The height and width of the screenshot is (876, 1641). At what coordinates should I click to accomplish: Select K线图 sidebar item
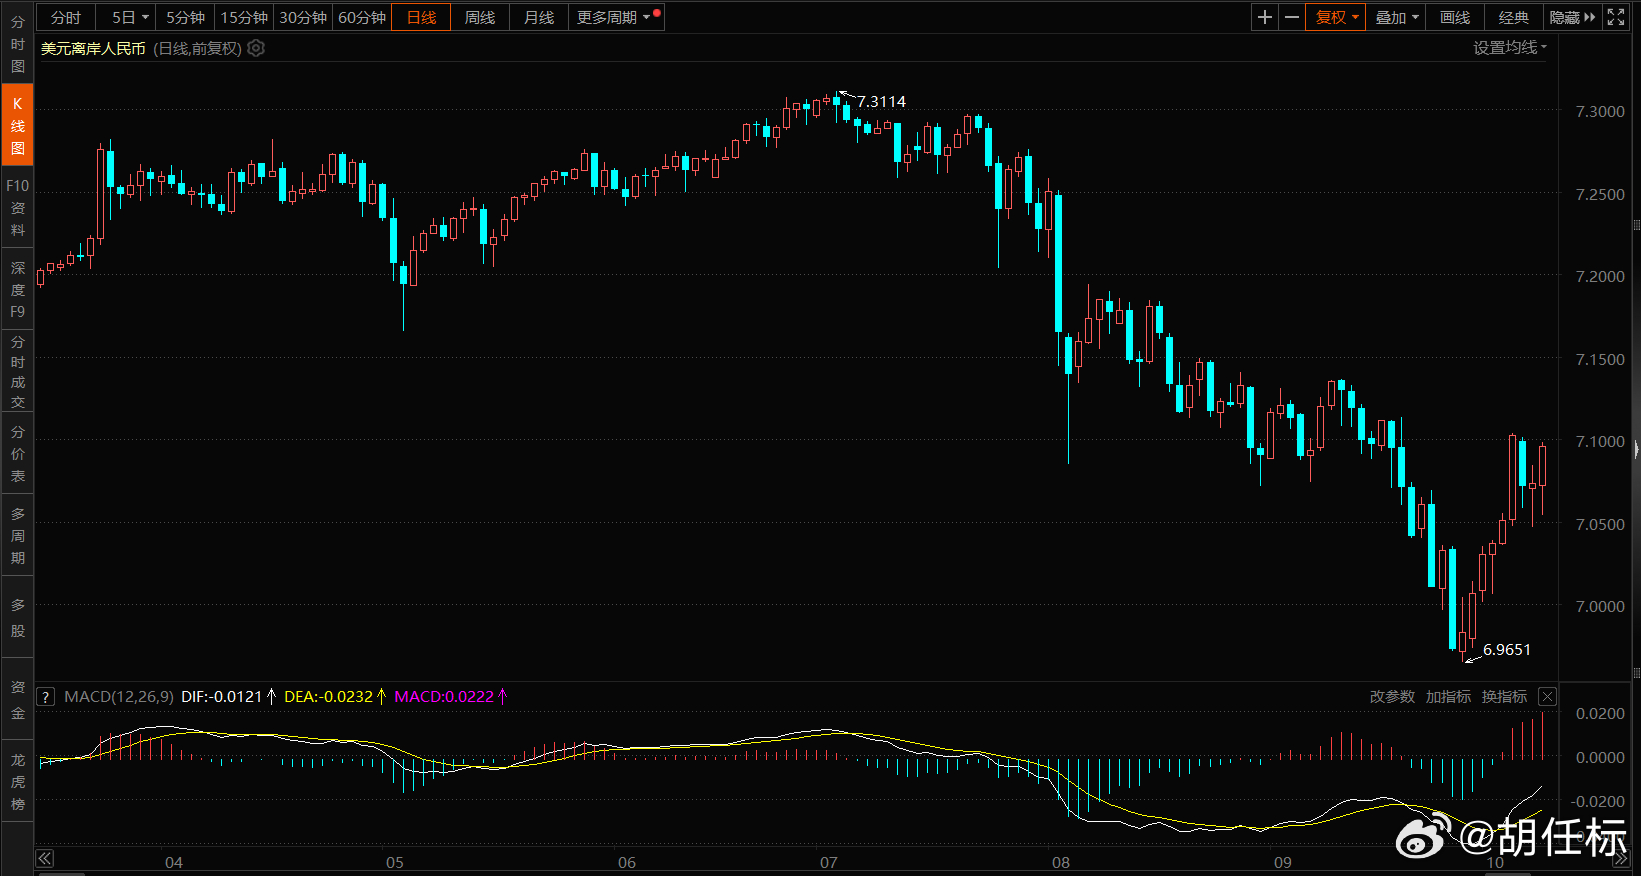pos(17,125)
